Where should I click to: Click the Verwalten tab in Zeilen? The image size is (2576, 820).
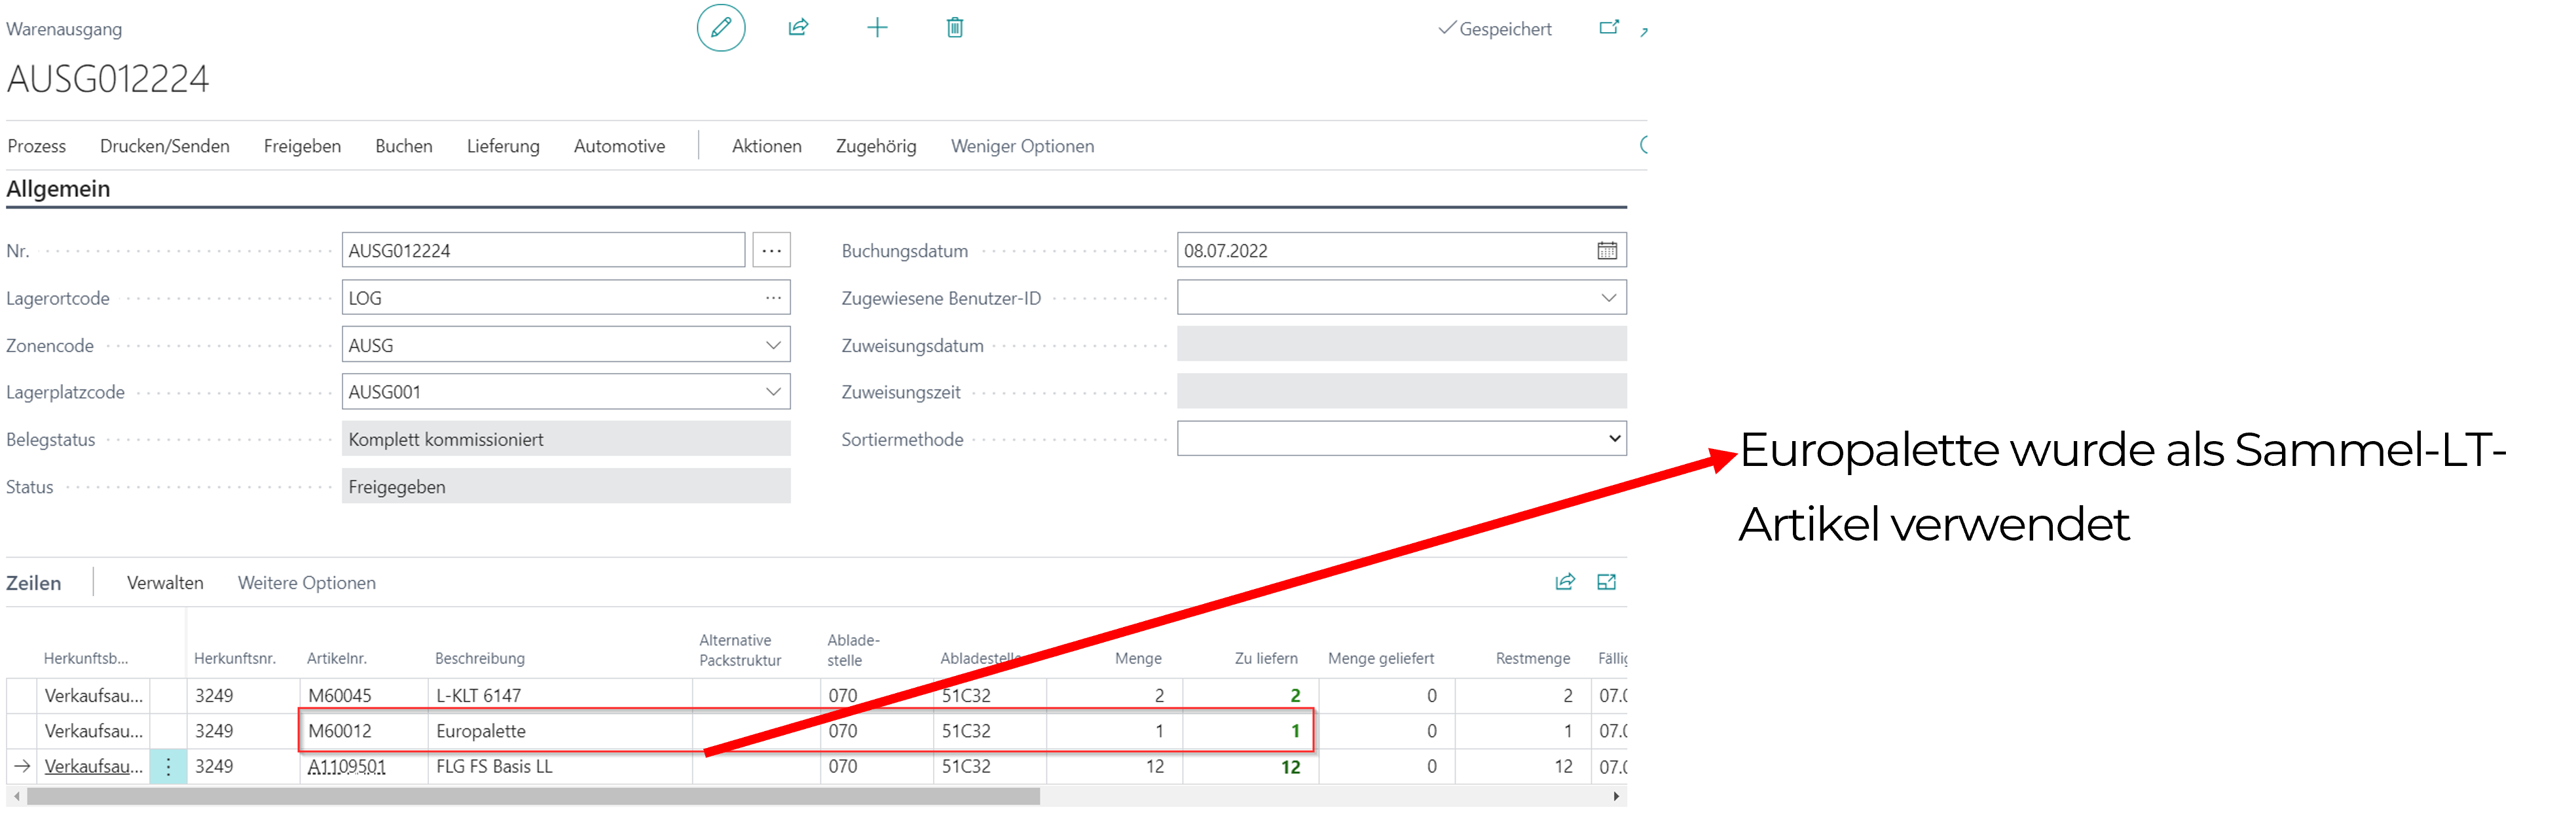(x=165, y=583)
